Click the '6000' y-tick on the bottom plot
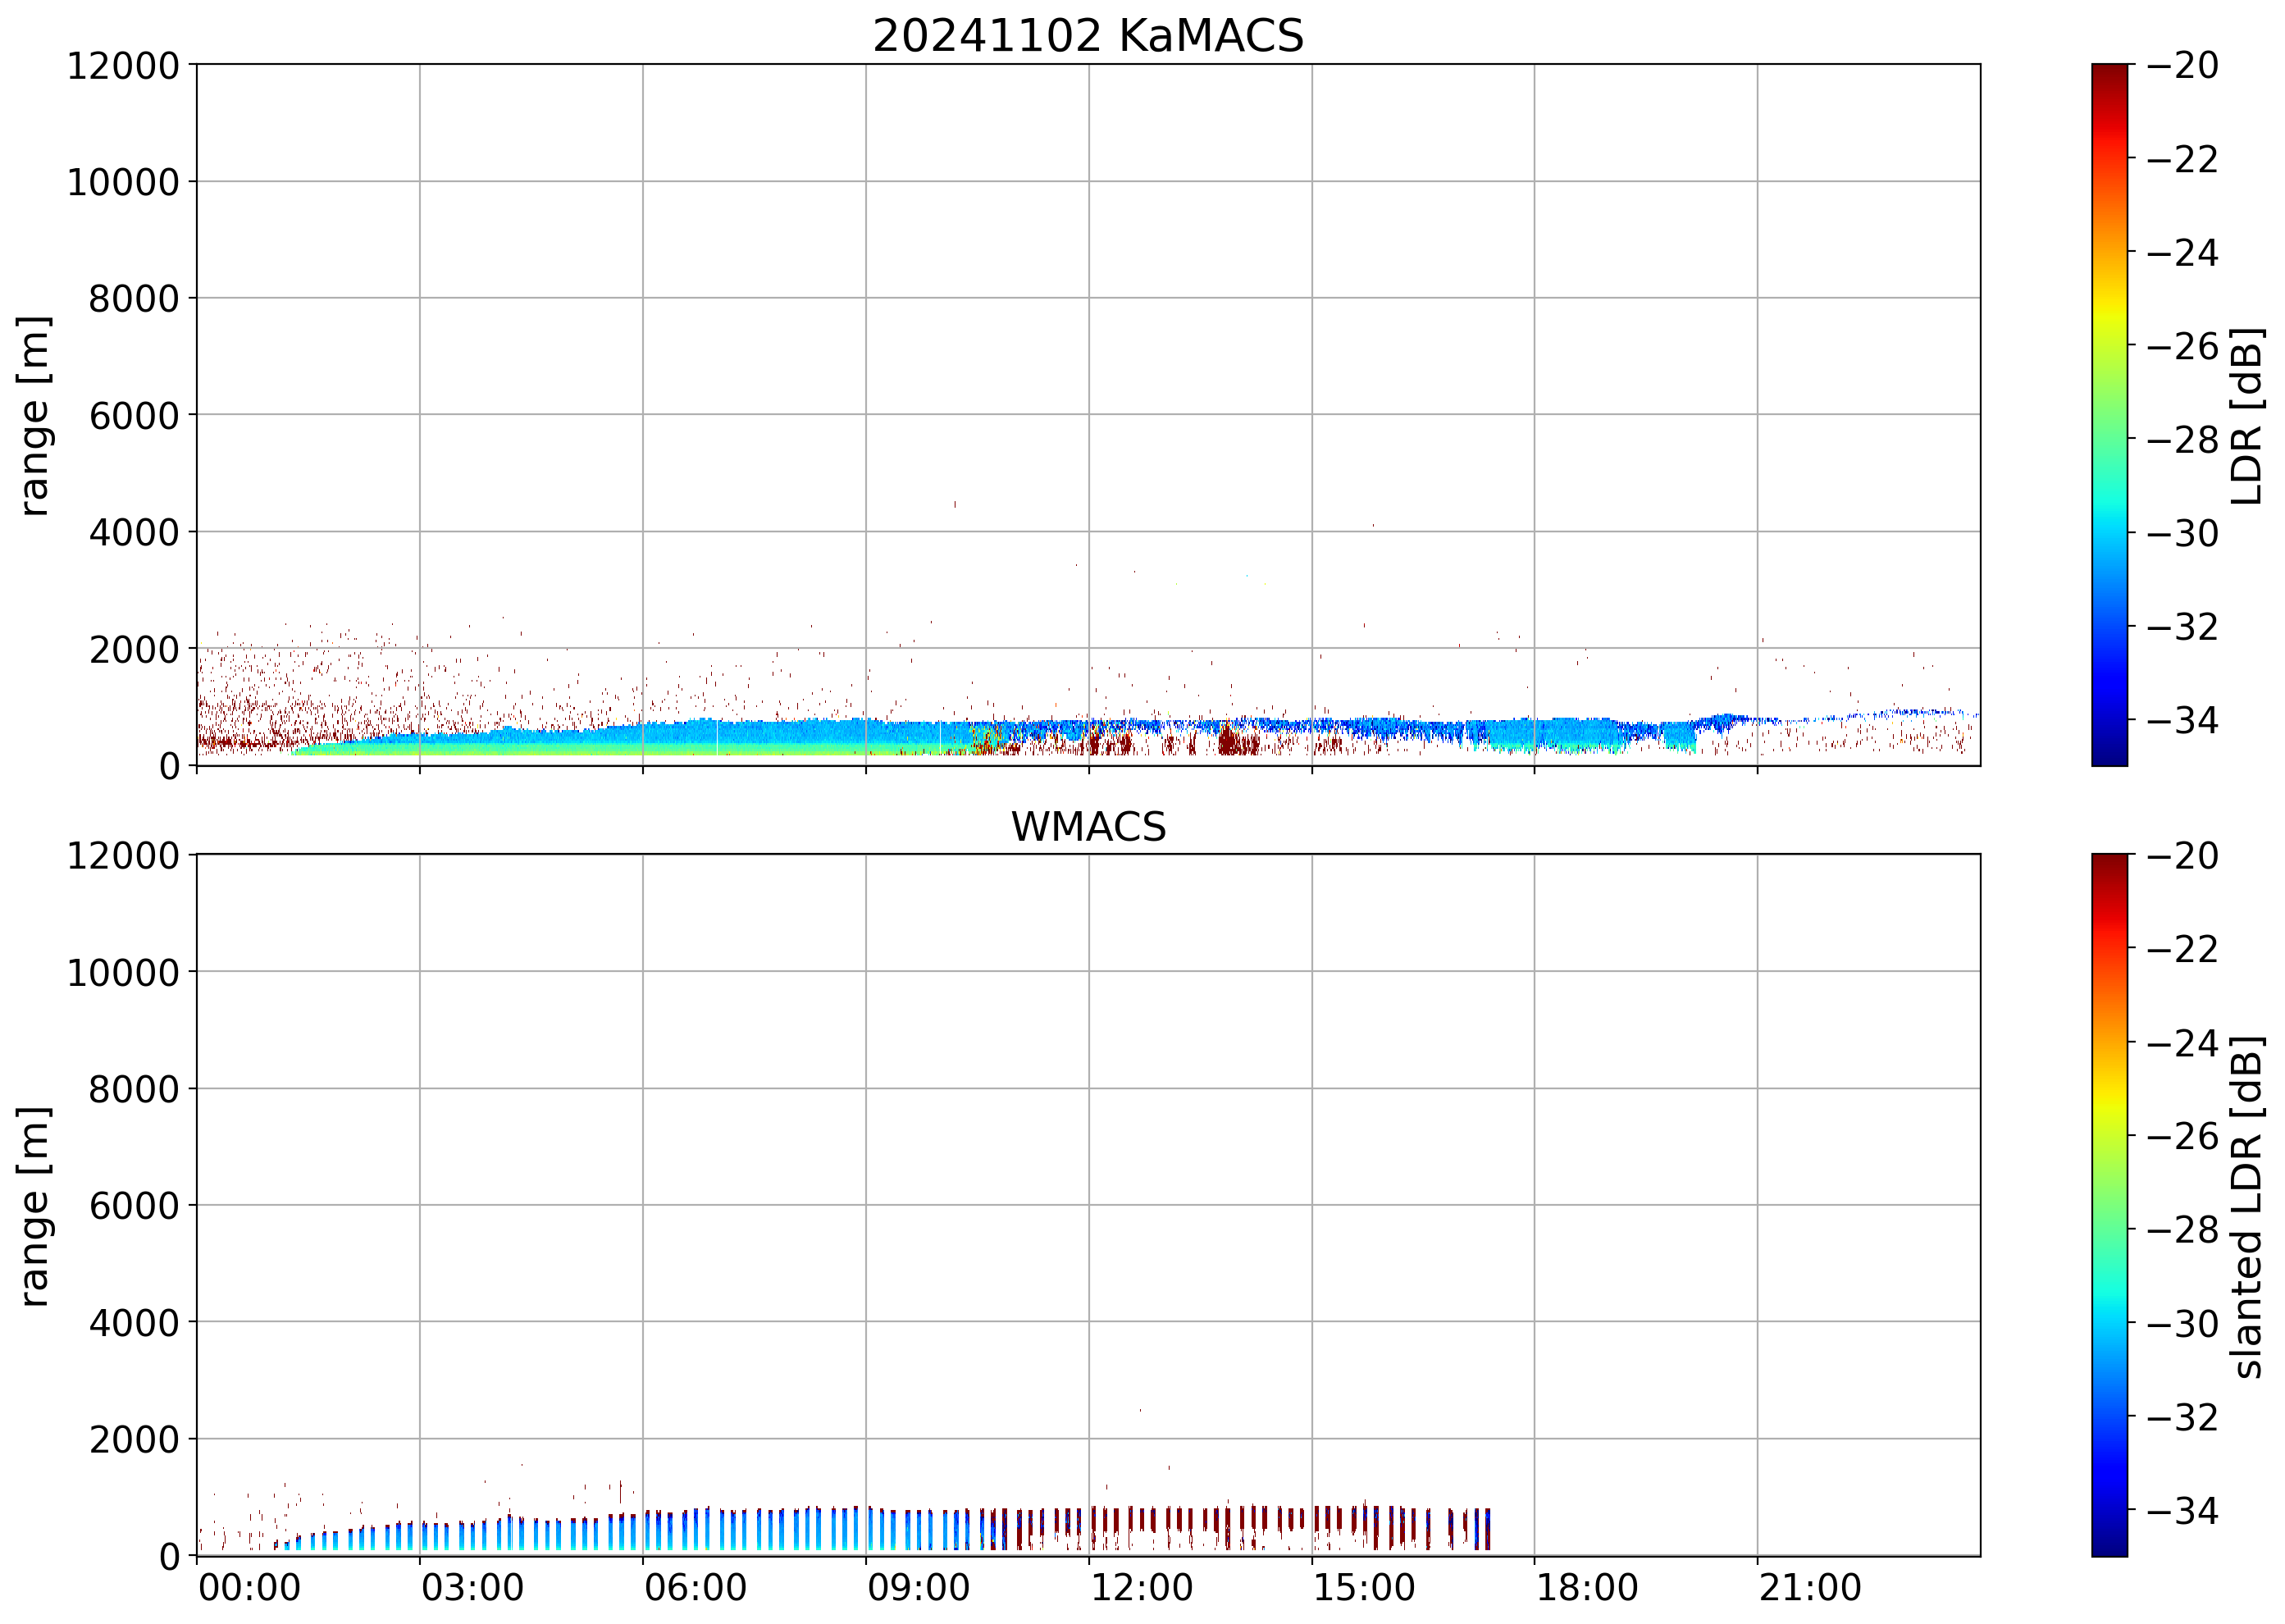The image size is (2285, 1624). coord(134,1206)
